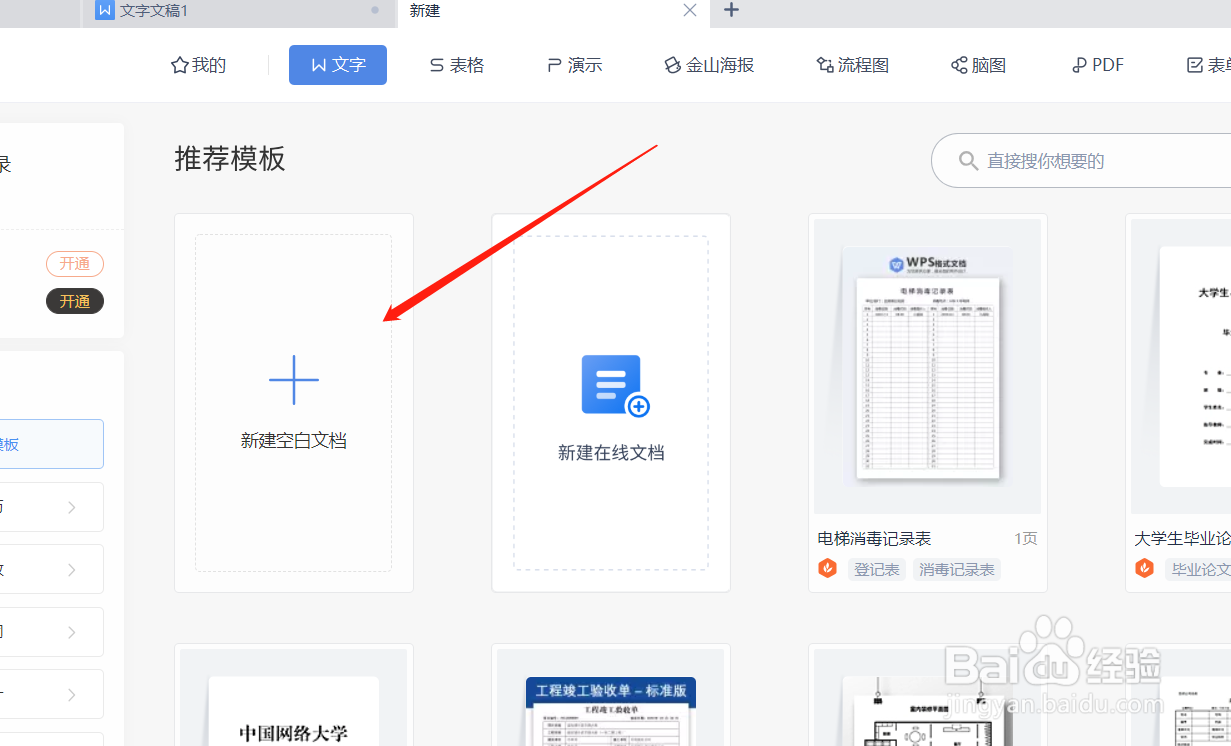Screen dimensions: 1231x746
Task: Open the 我的 (My) tab with star icon
Action: (199, 65)
